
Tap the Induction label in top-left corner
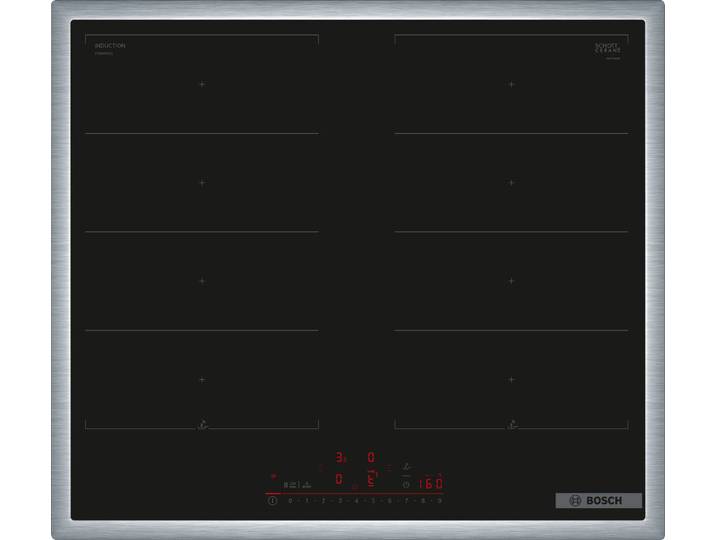tap(110, 46)
